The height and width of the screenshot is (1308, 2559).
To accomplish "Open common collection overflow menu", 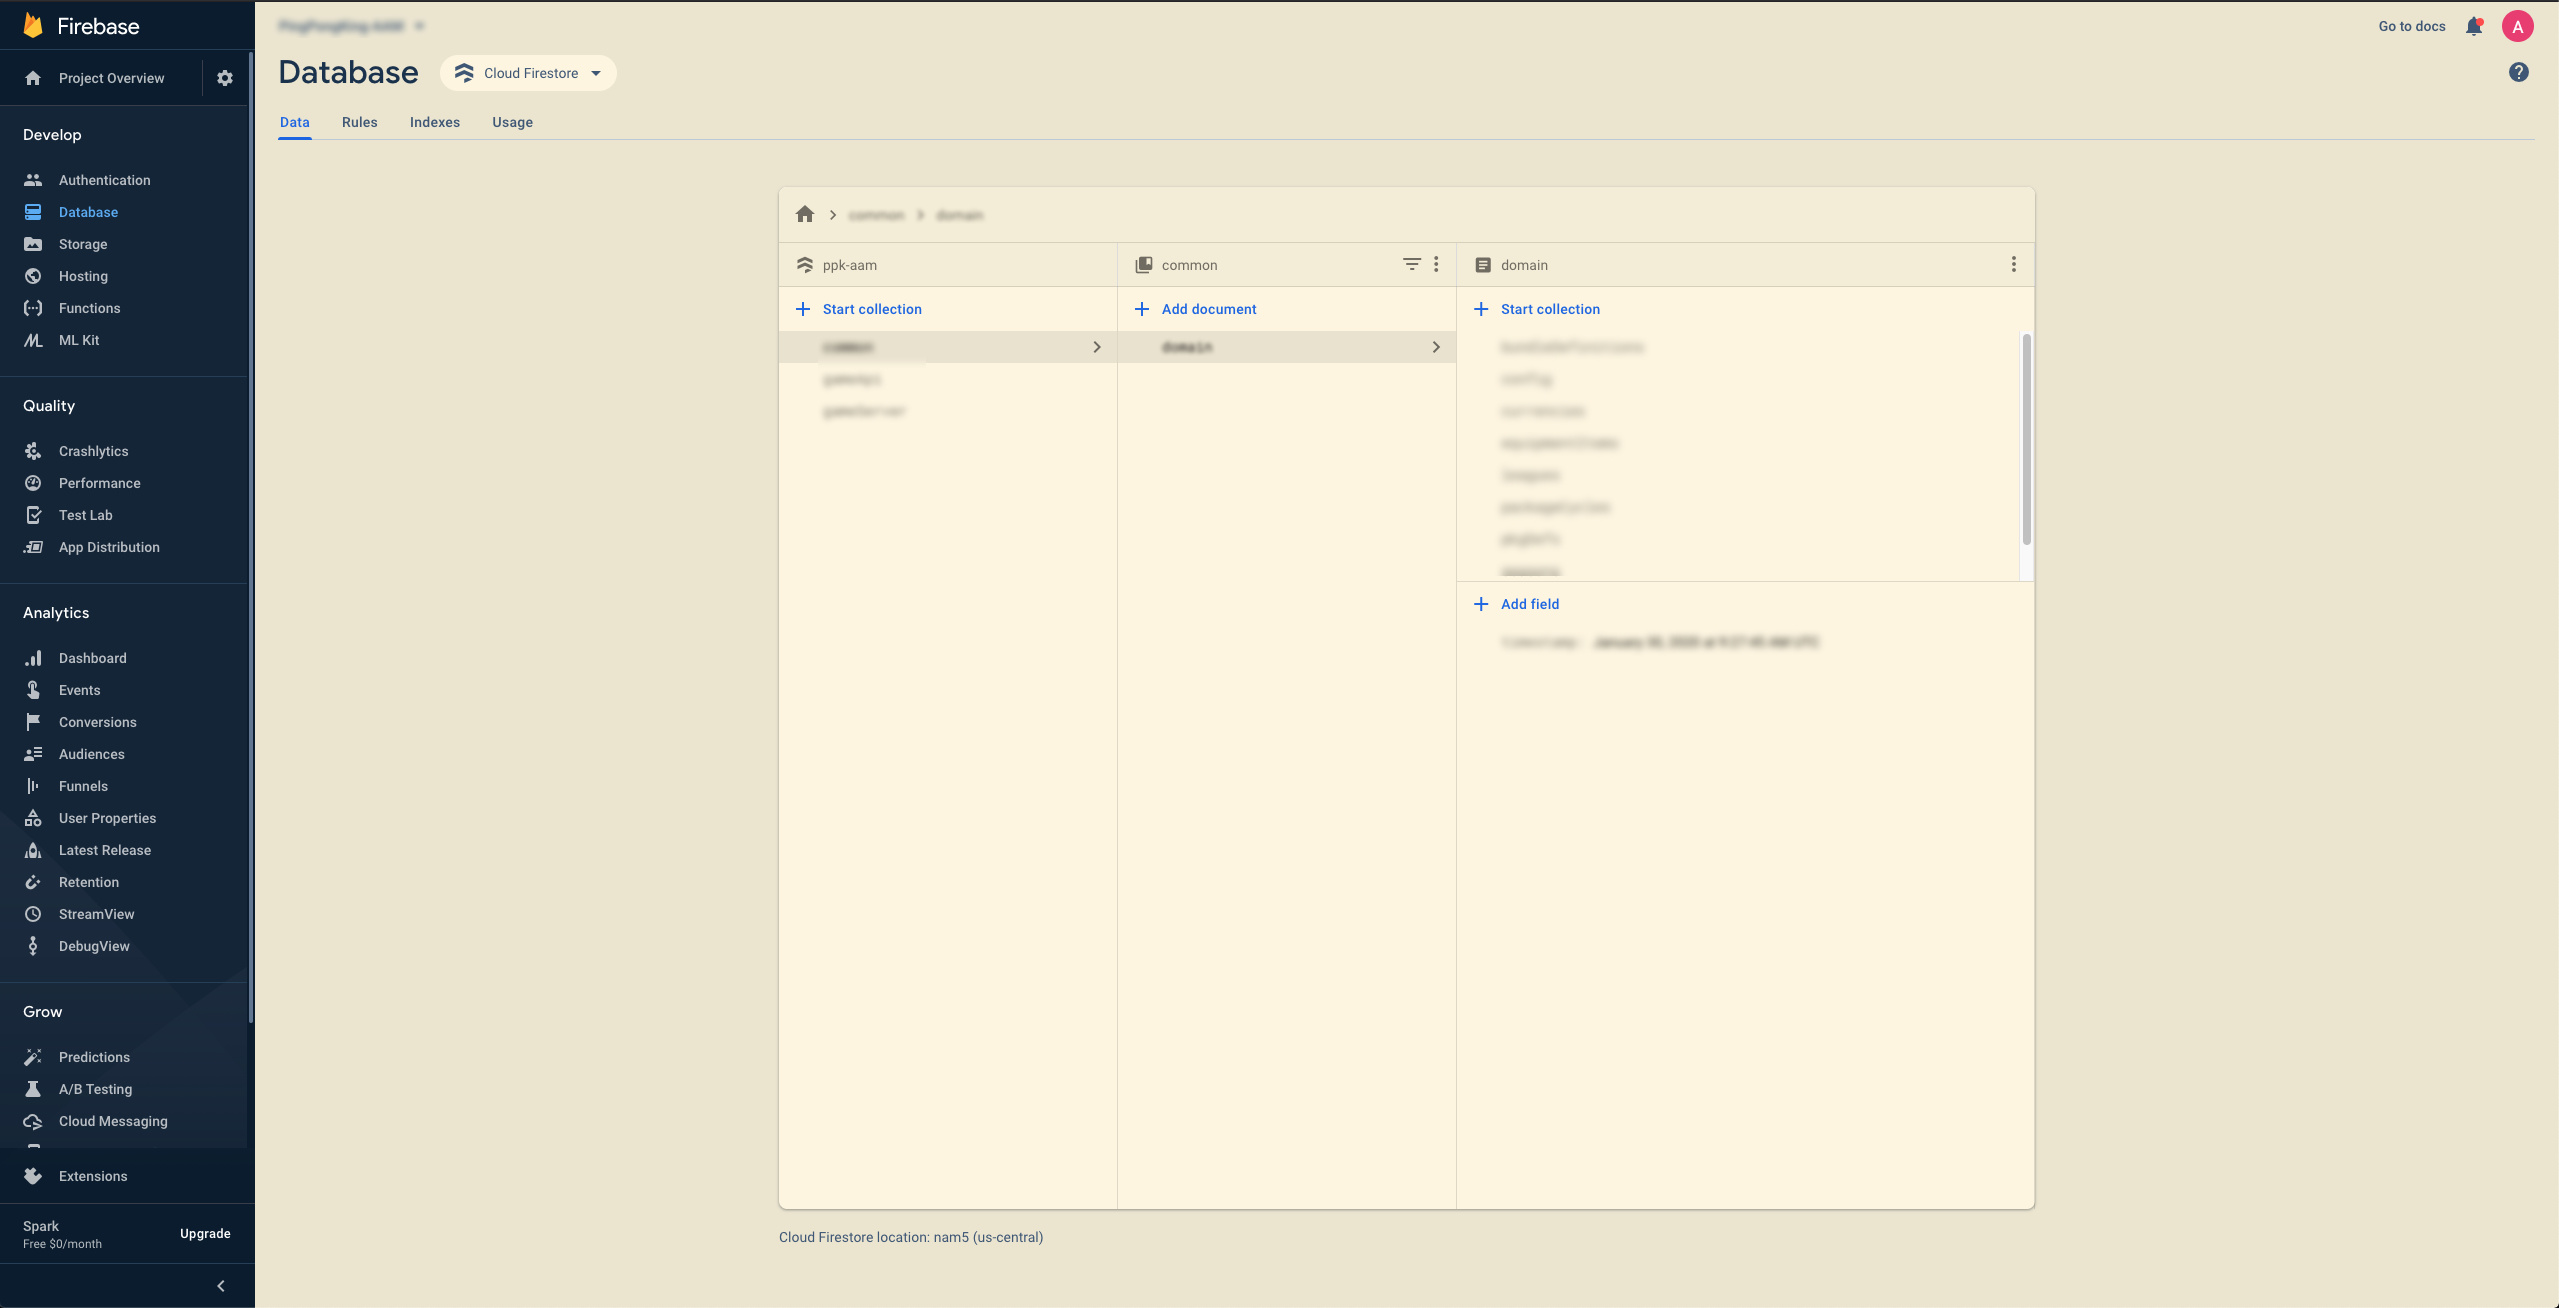I will (x=1436, y=264).
